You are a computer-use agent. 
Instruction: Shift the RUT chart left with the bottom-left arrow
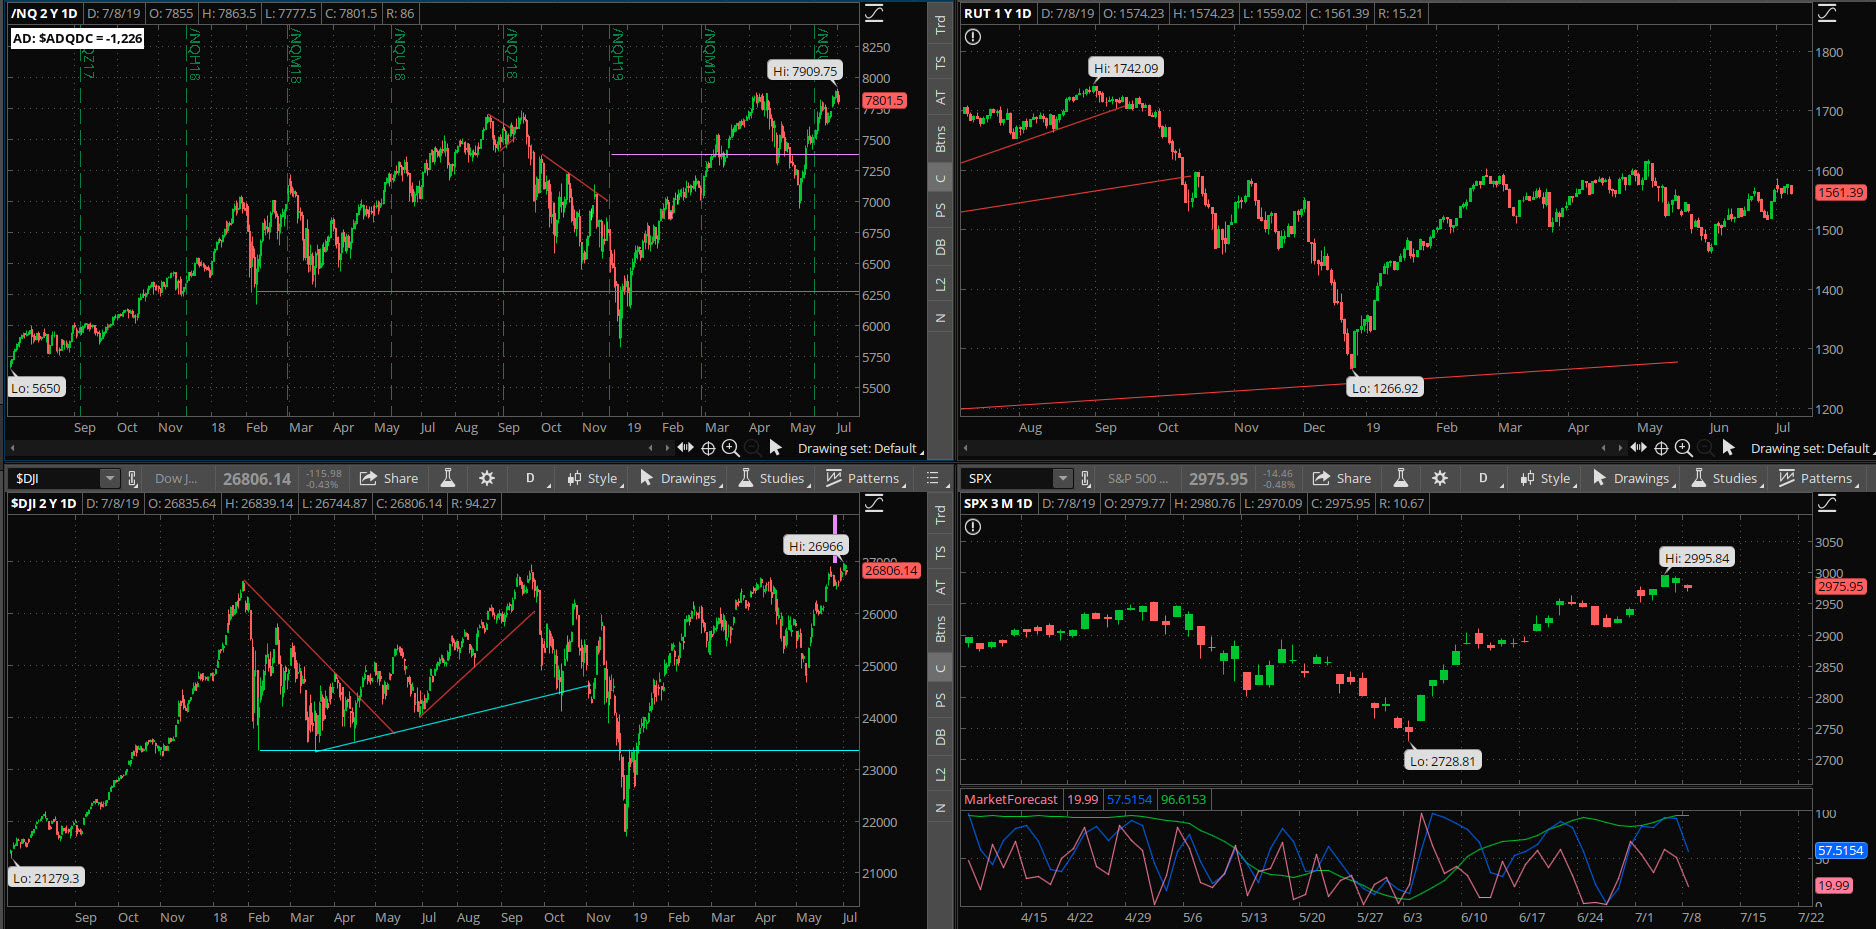(x=966, y=448)
